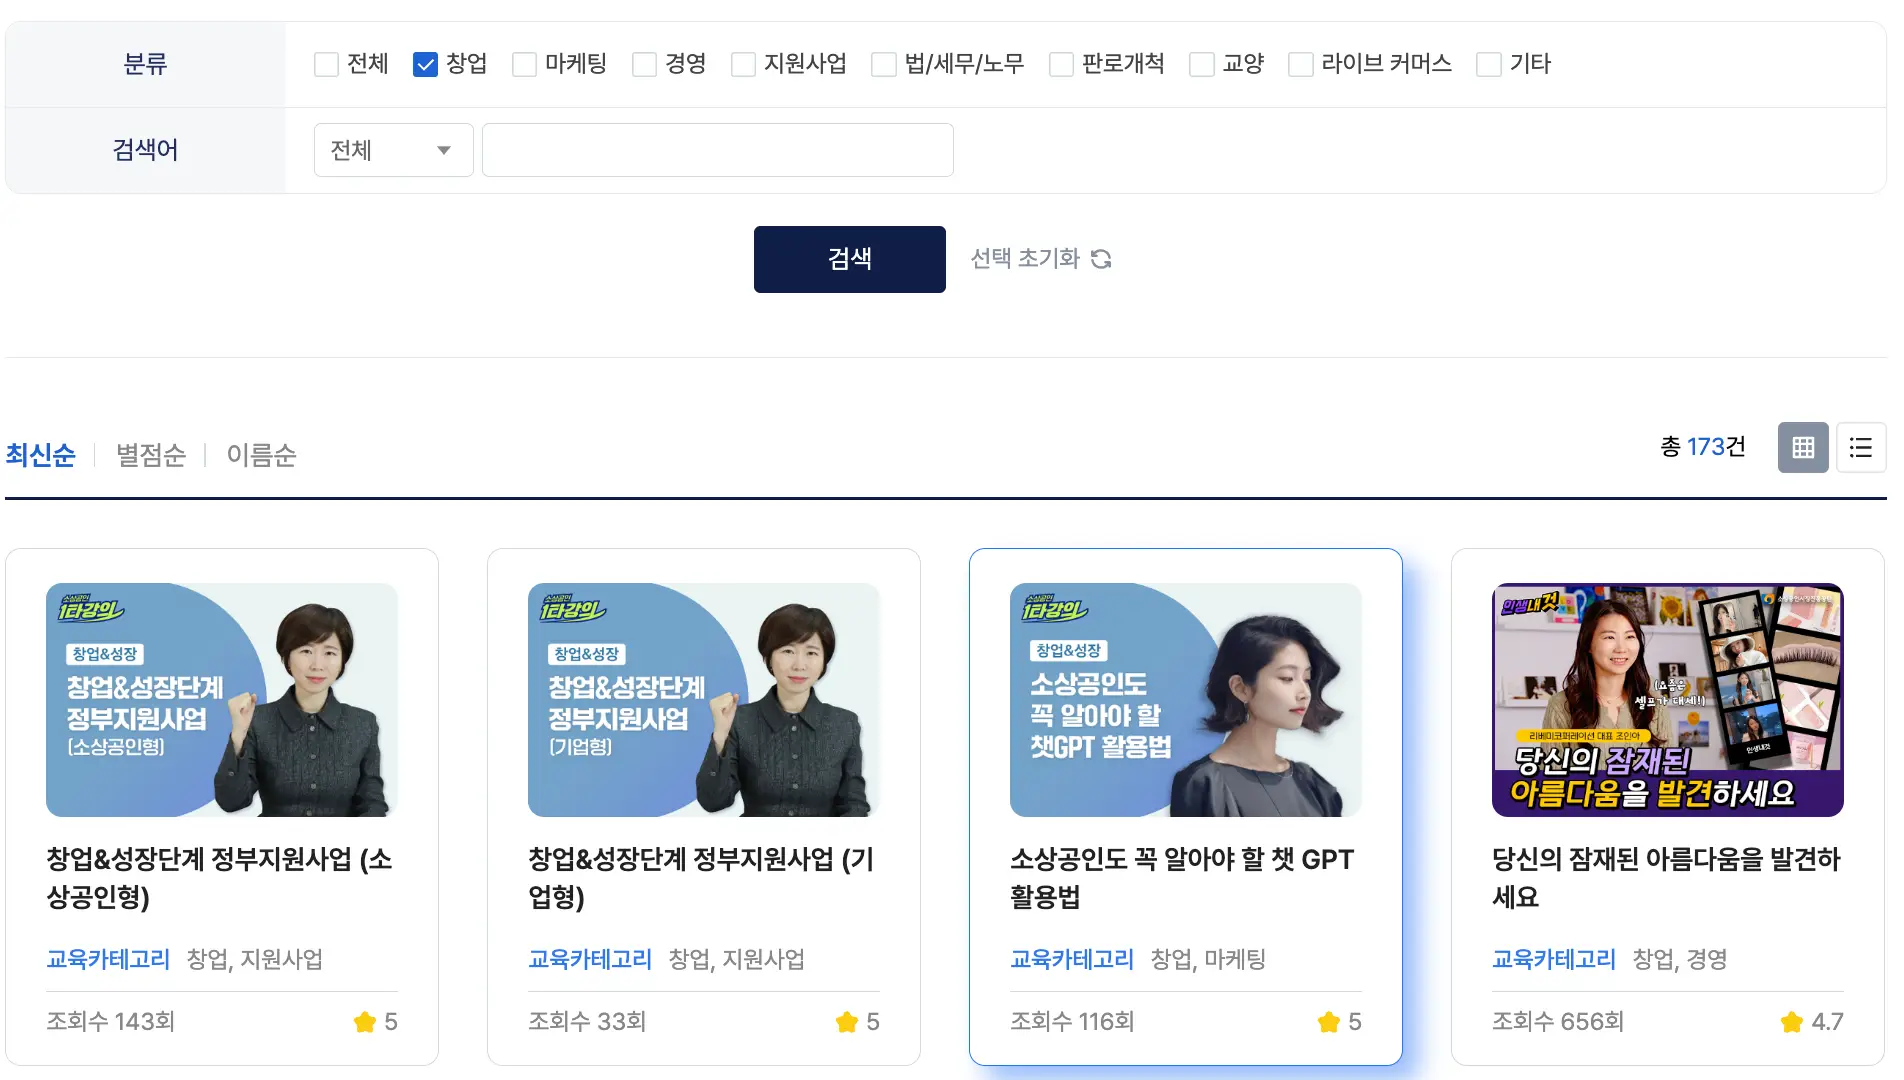Viewport: 1904px width, 1080px height.
Task: Check the 기타 category option
Action: click(x=1487, y=63)
